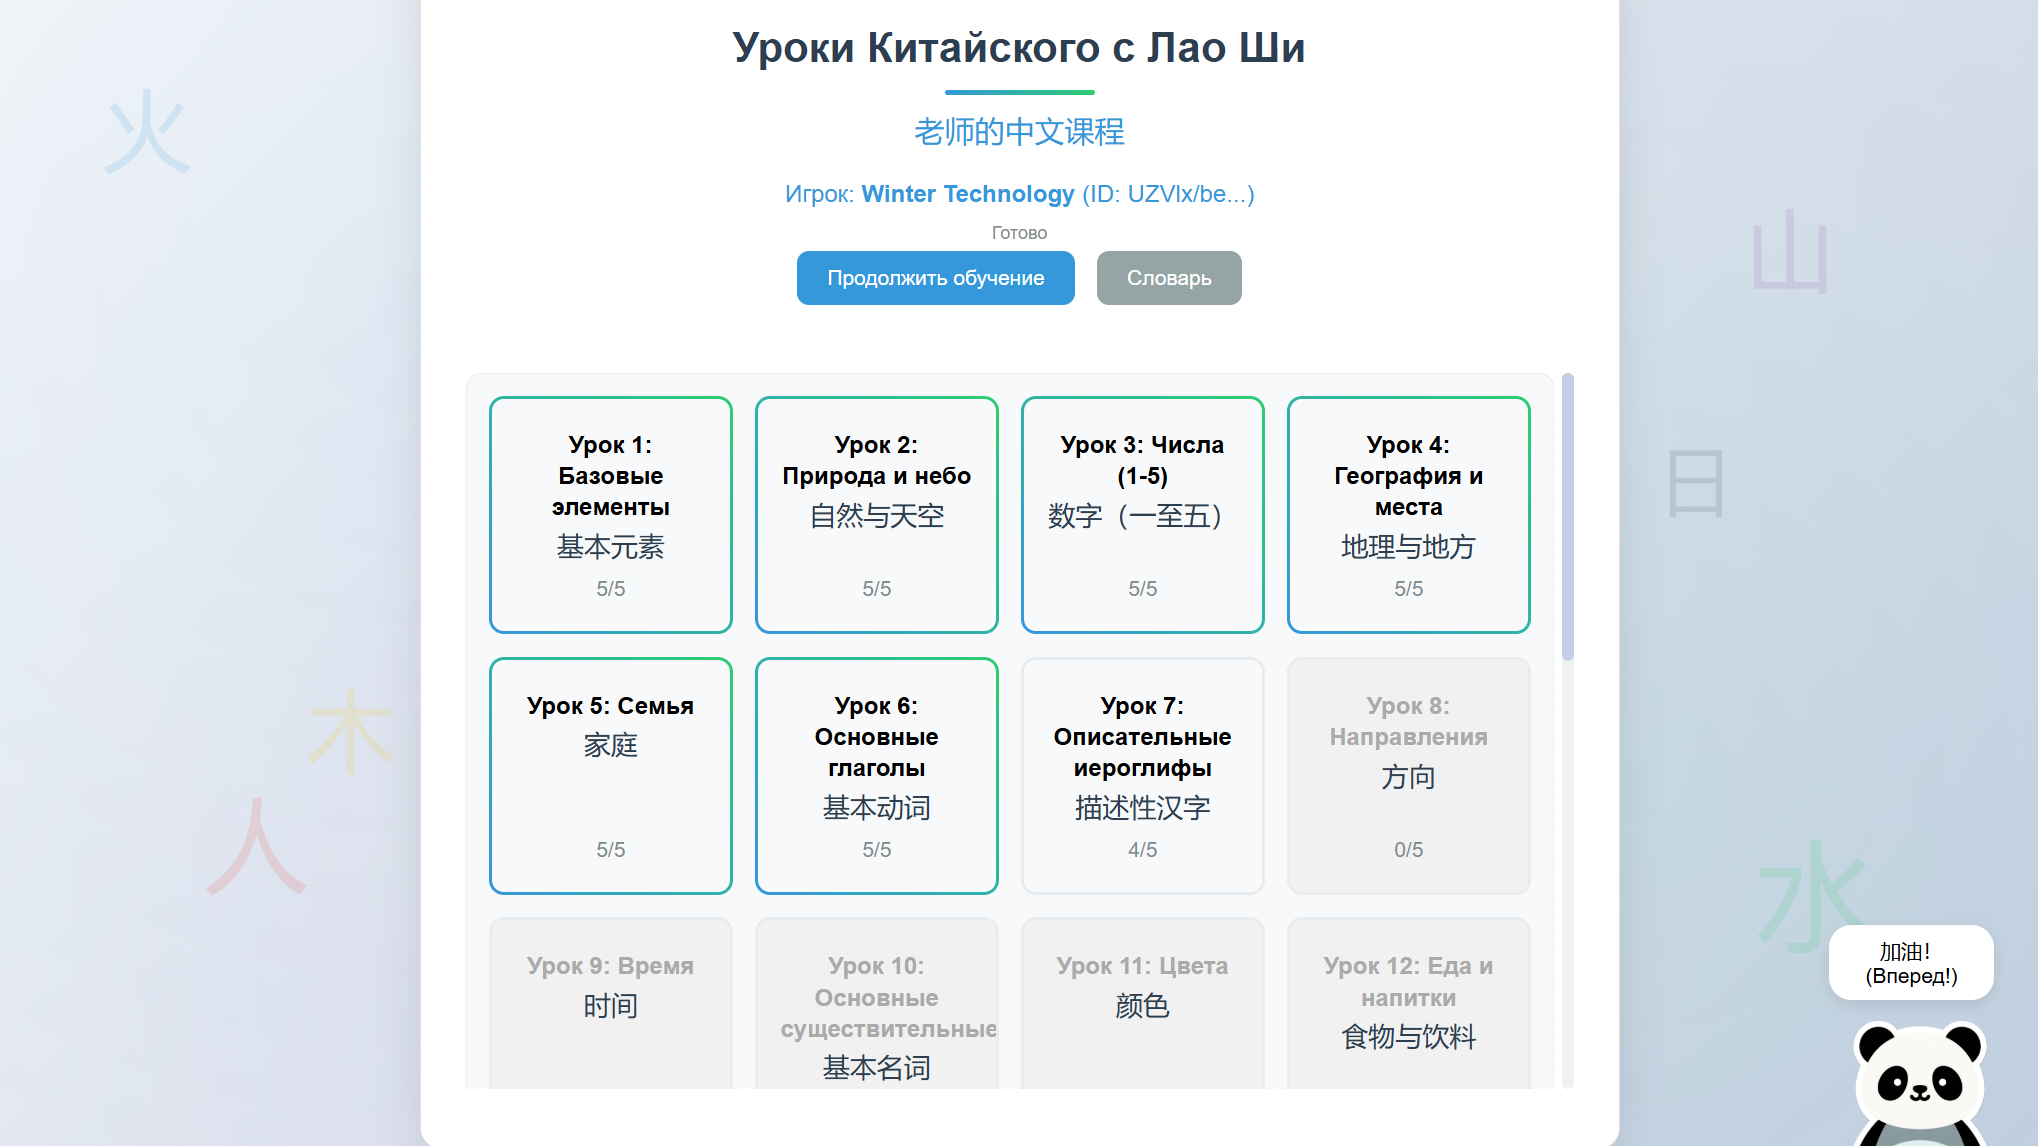Open the Winter Technology player profile link
The height and width of the screenshot is (1146, 2038).
pos(966,194)
